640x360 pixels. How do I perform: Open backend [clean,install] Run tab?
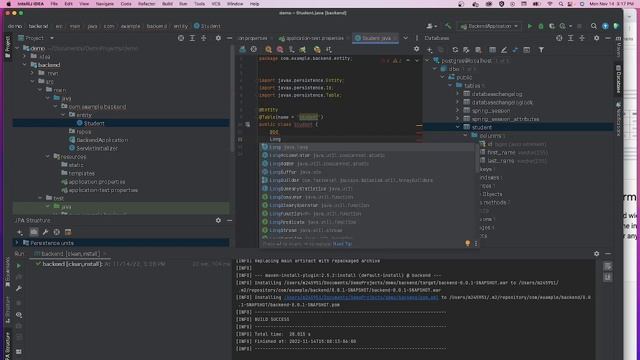pos(70,254)
